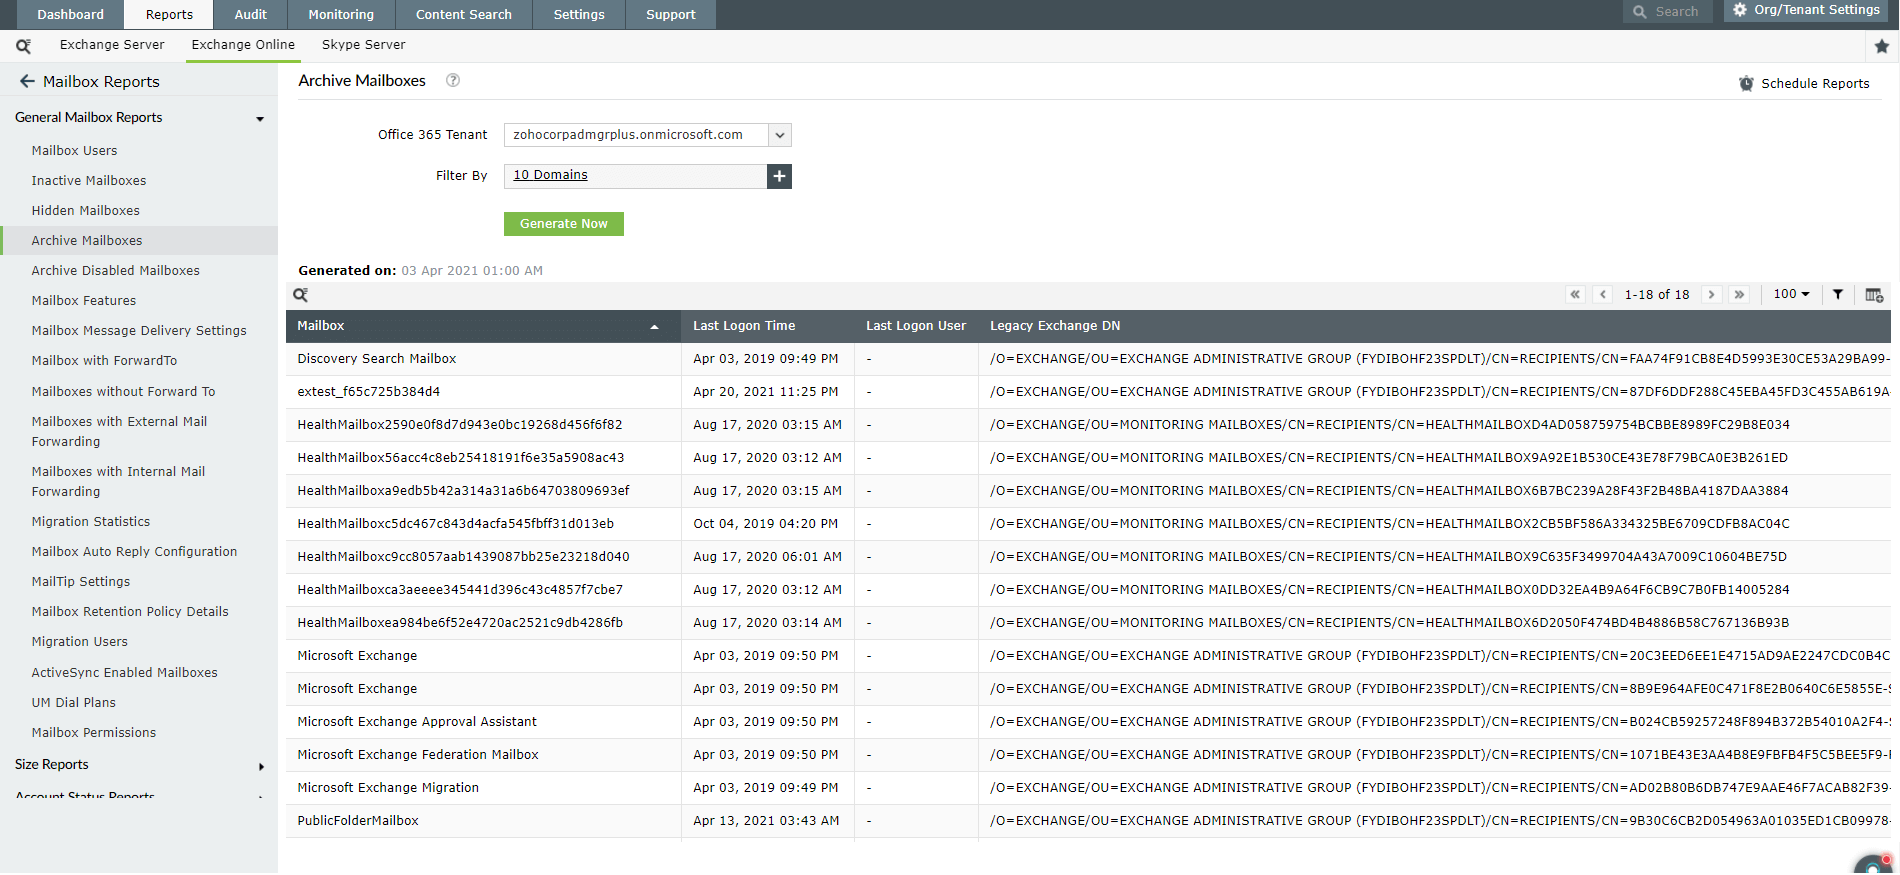Open Mailboxes with Internal Mail Forwarding
This screenshot has height=875, width=1900.
tap(118, 482)
